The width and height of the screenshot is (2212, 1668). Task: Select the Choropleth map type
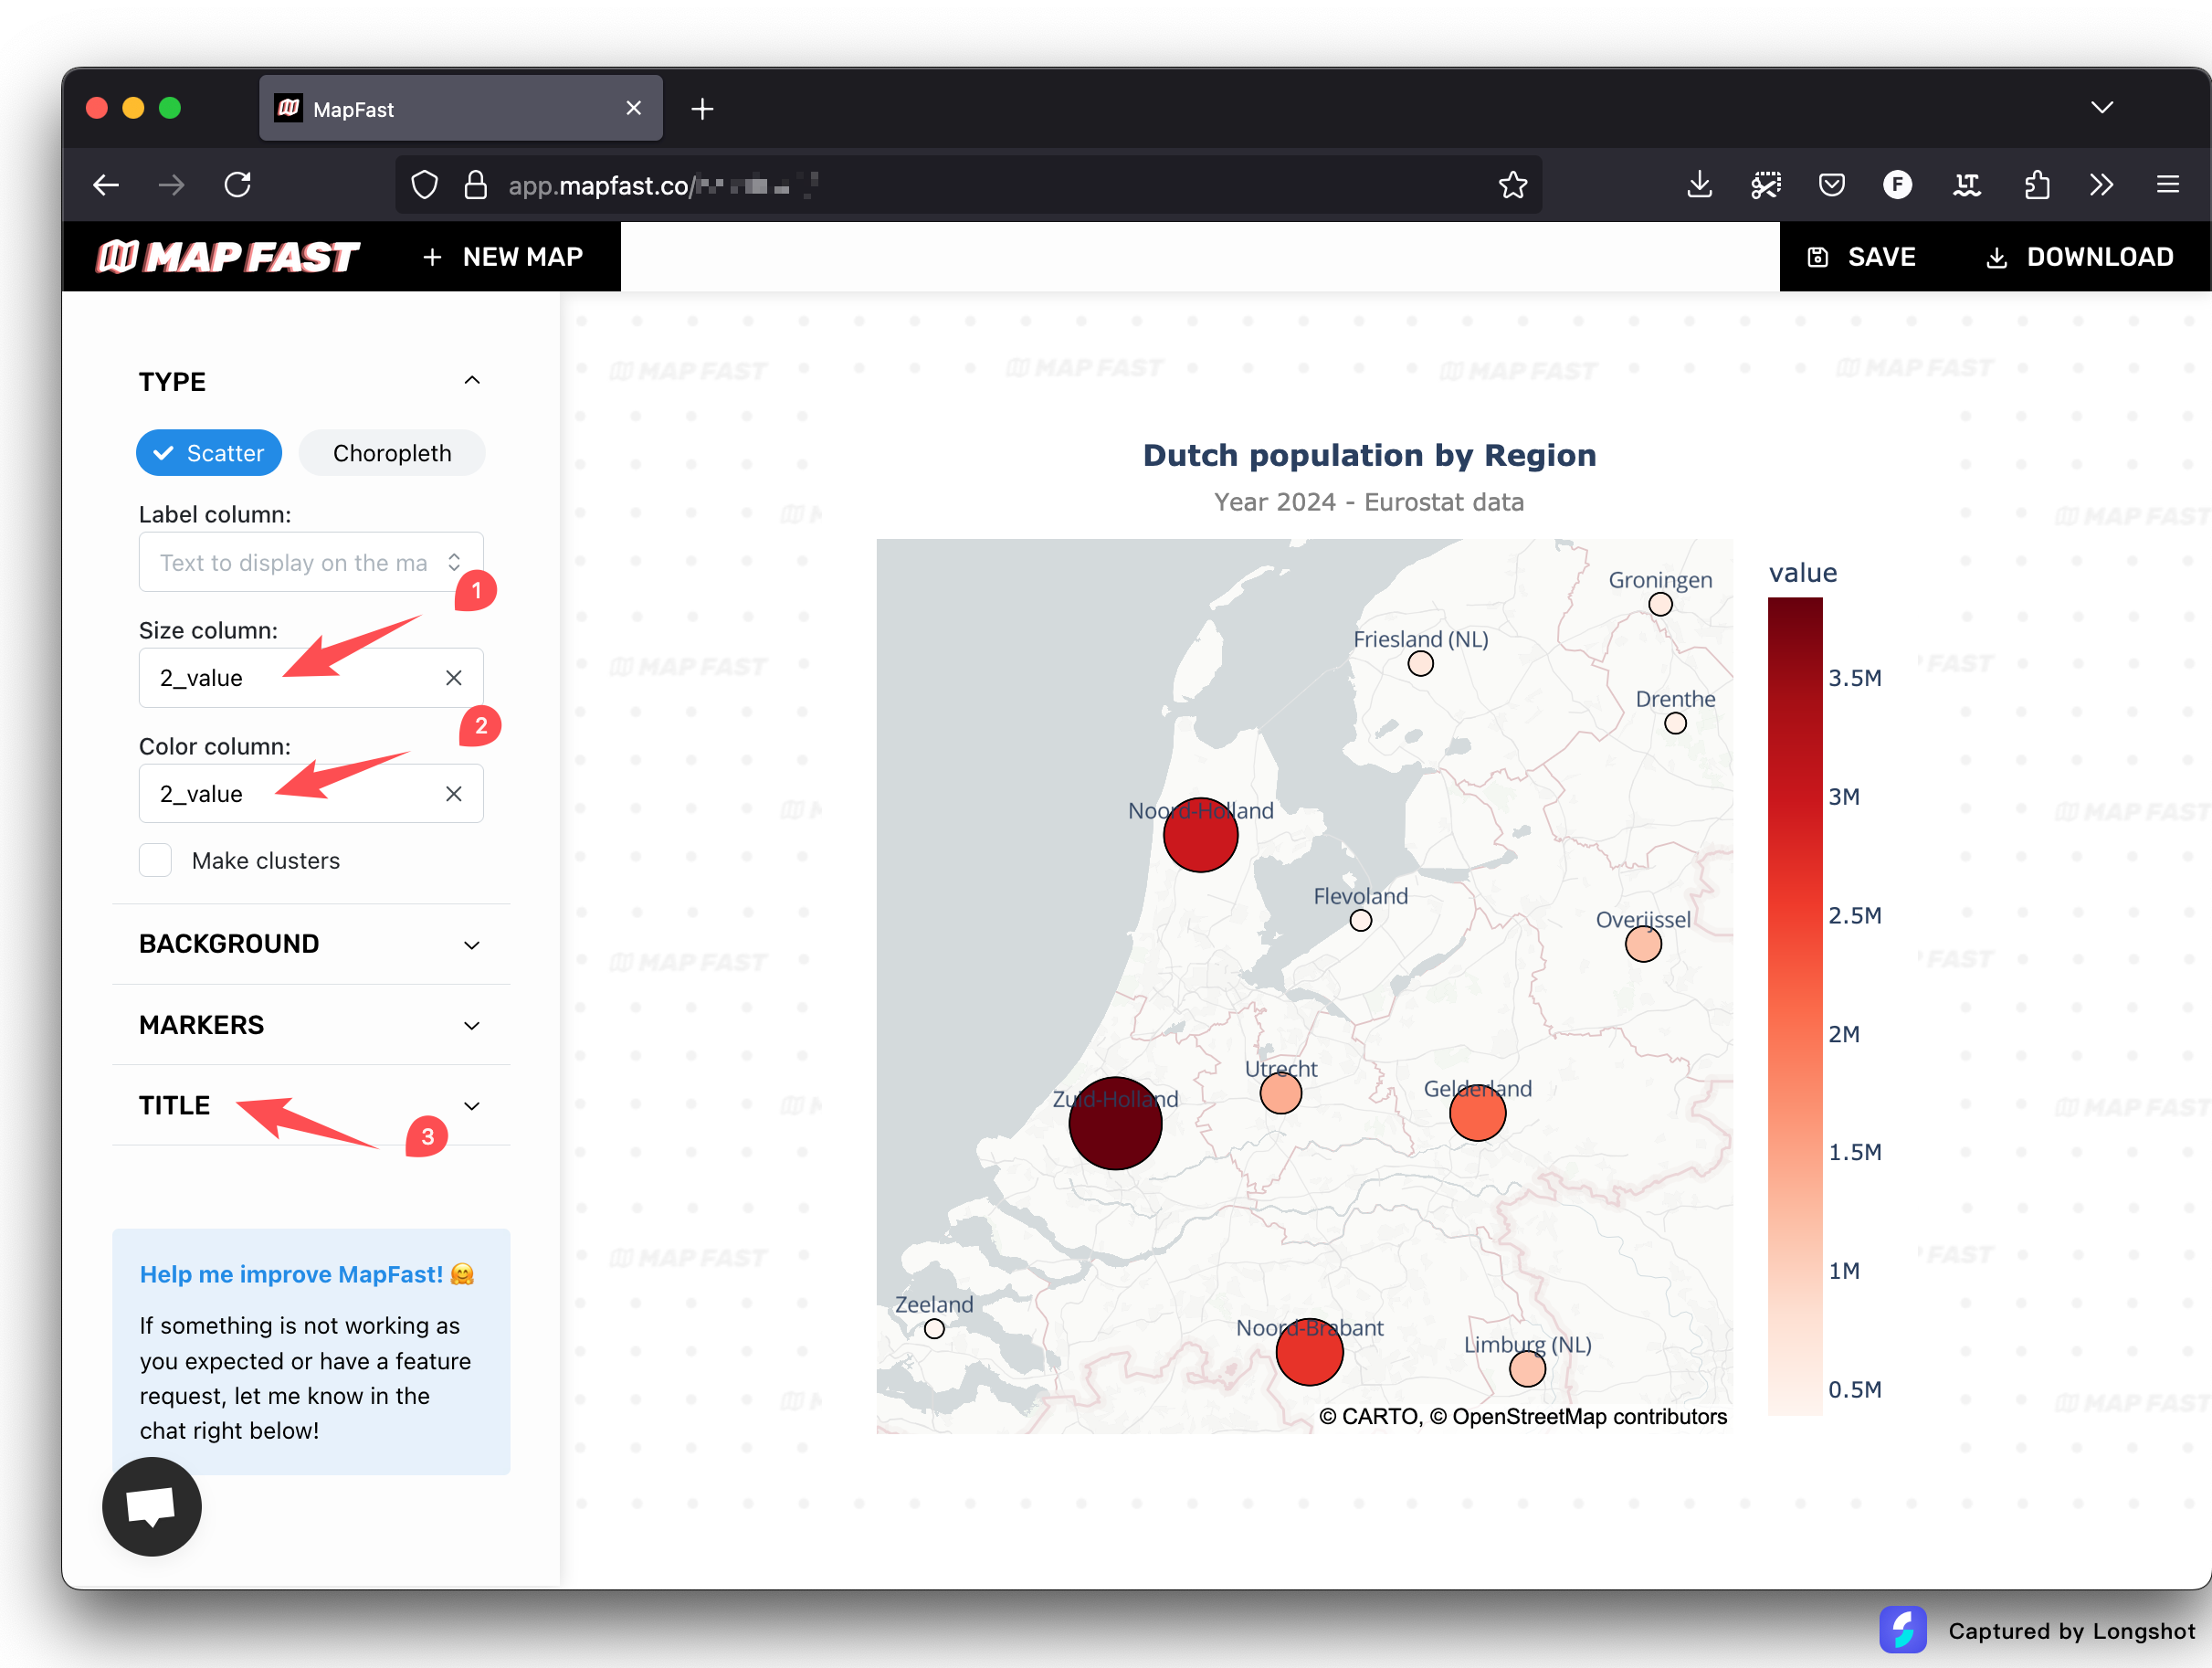392,453
